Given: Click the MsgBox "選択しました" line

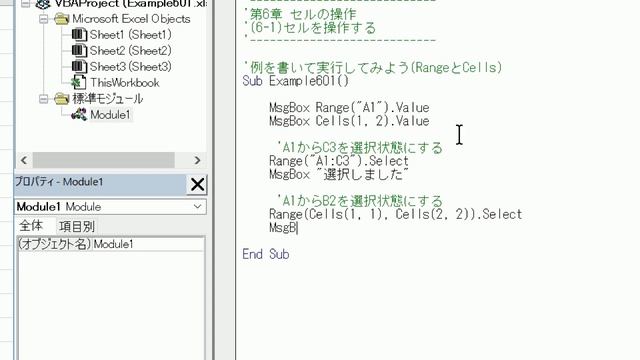Looking at the screenshot, I should pos(338,174).
